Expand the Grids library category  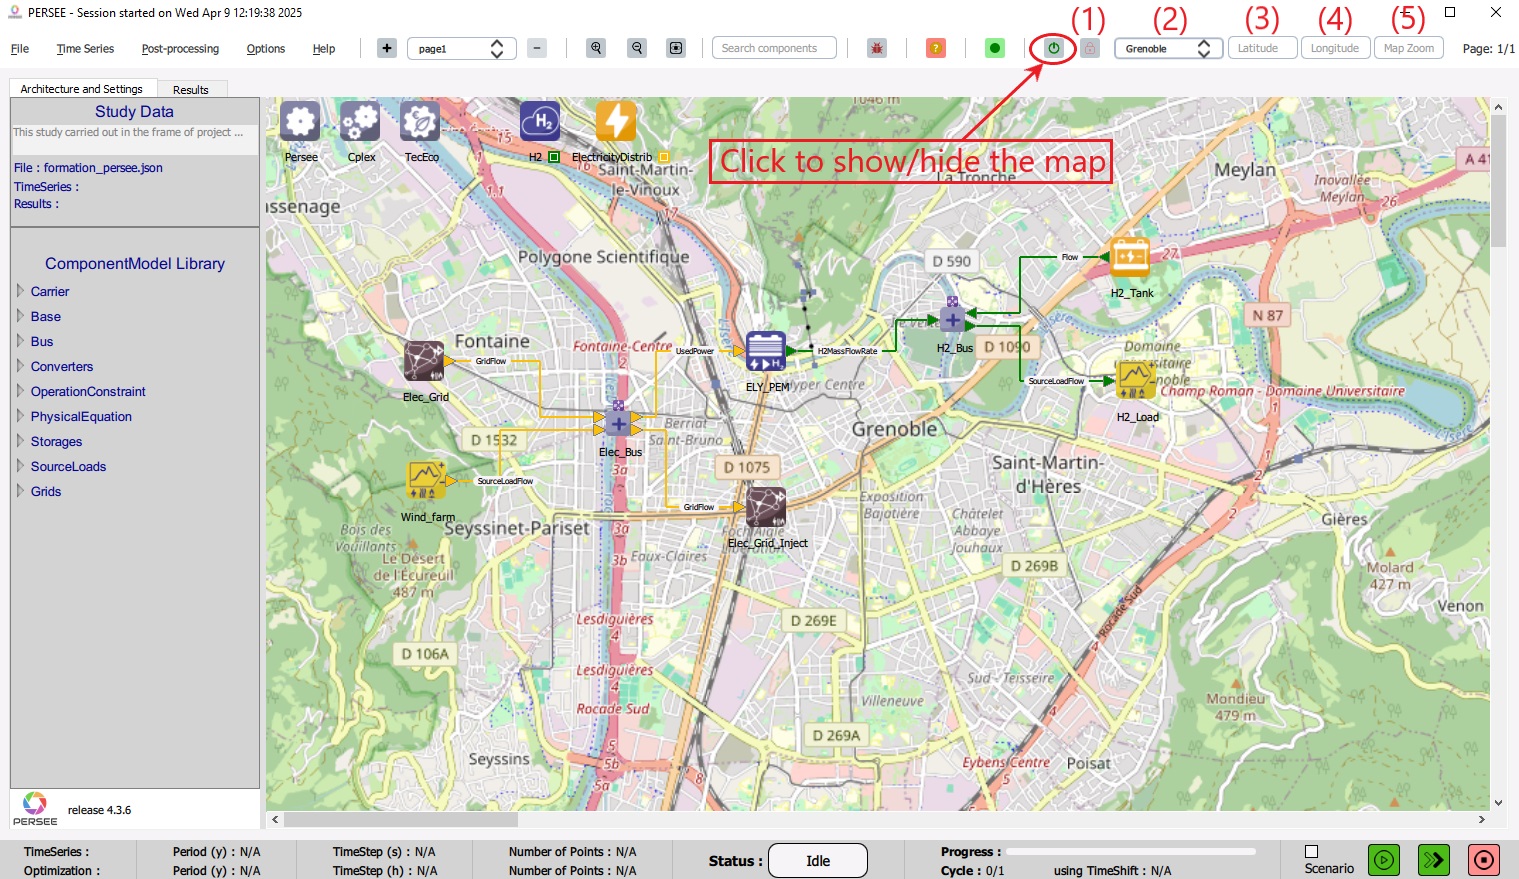point(20,491)
